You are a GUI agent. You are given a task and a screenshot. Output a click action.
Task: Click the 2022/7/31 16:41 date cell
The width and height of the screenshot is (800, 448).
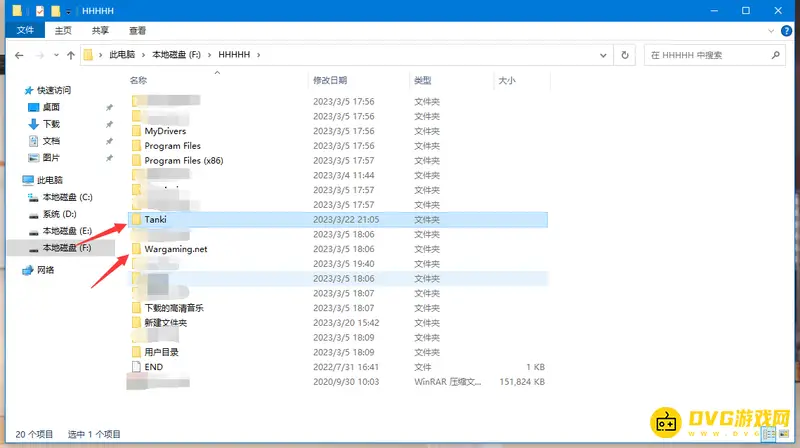[346, 367]
